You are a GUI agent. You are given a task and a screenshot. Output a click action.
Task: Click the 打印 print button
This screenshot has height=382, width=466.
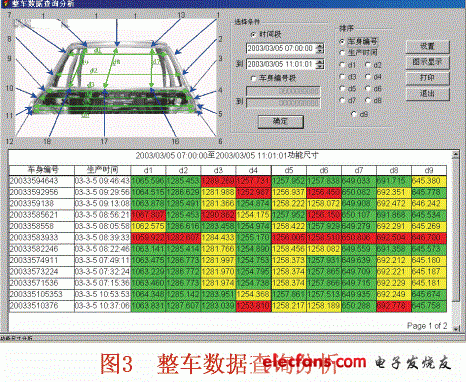pyautogui.click(x=427, y=78)
